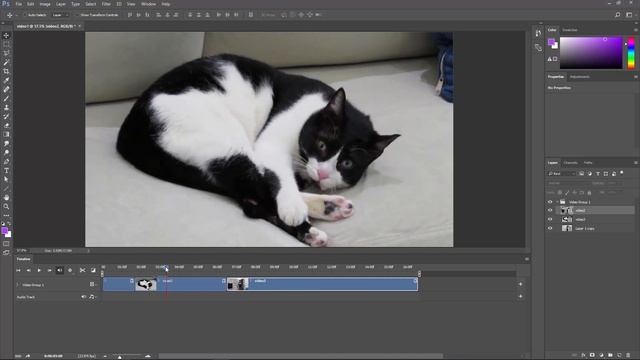Click the Quick Mask mode icon
Viewport: 640px width, 360px height.
pyautogui.click(x=6, y=244)
